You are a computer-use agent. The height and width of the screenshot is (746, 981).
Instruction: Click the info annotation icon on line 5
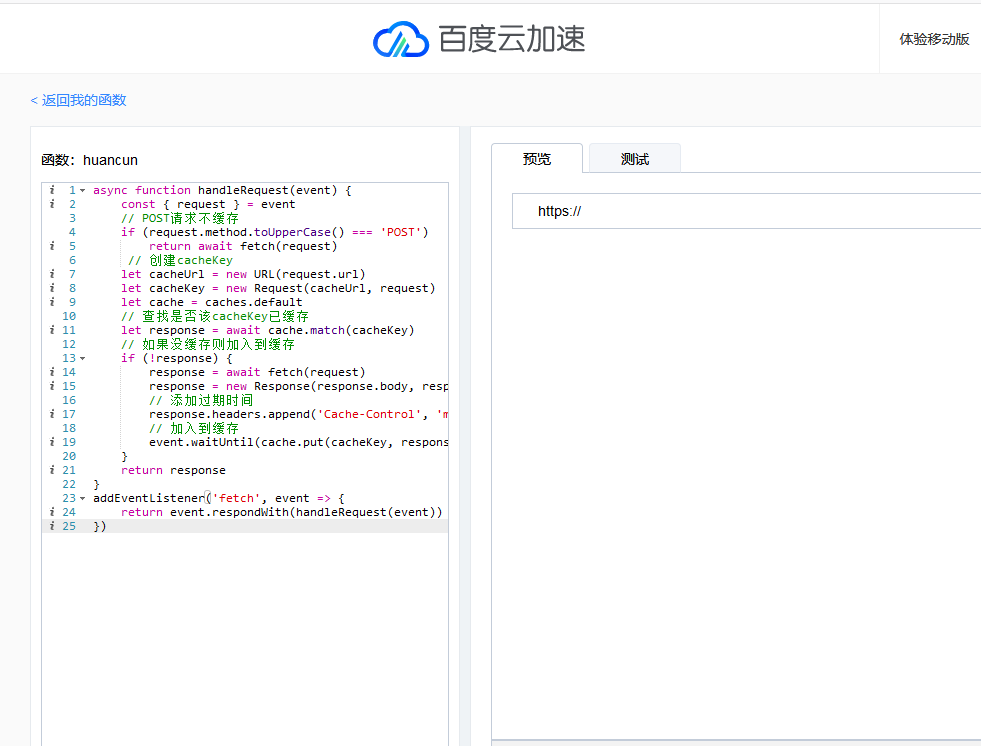(51, 246)
